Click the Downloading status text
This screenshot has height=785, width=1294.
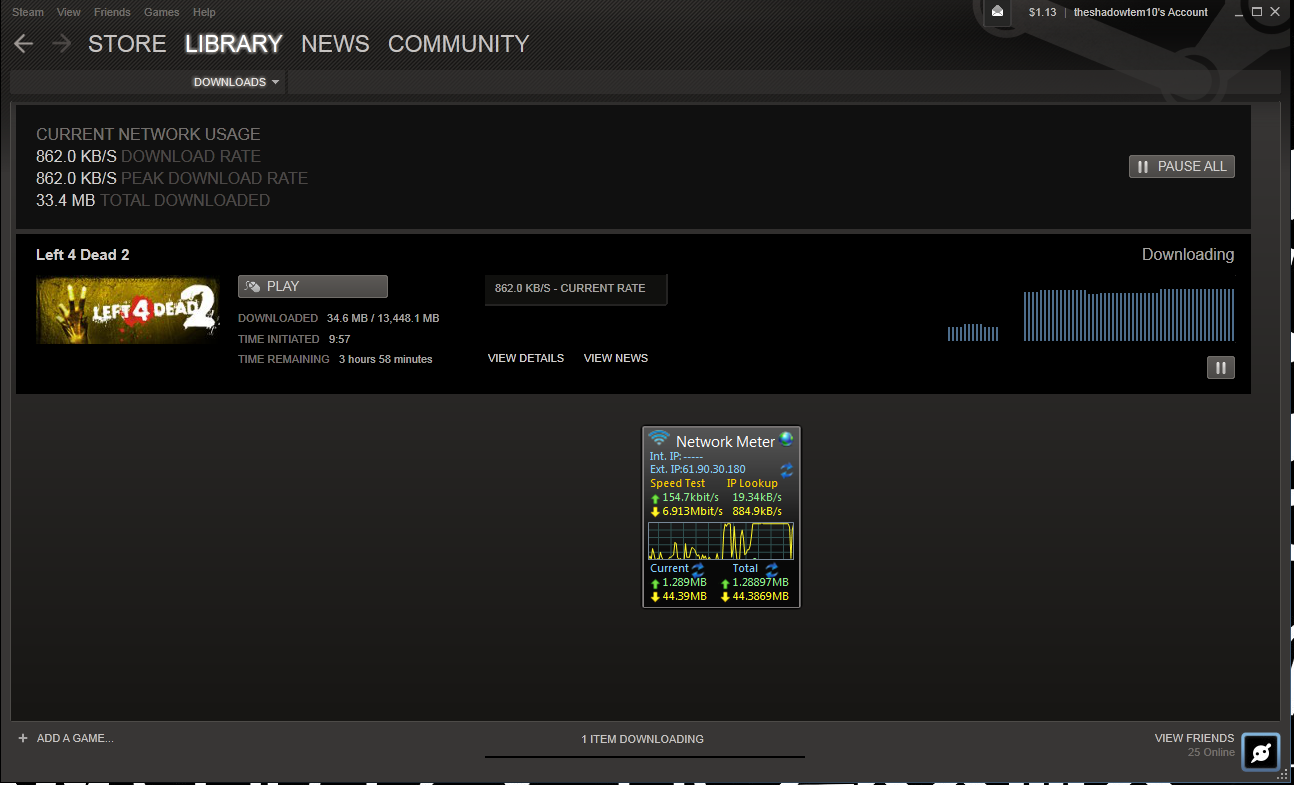pos(1188,255)
